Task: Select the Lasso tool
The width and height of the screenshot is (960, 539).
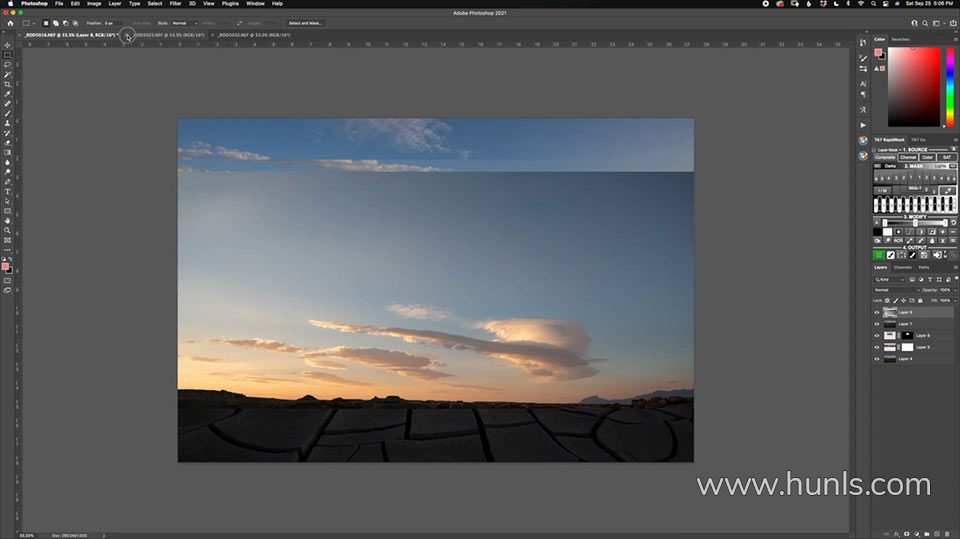Action: click(7, 64)
